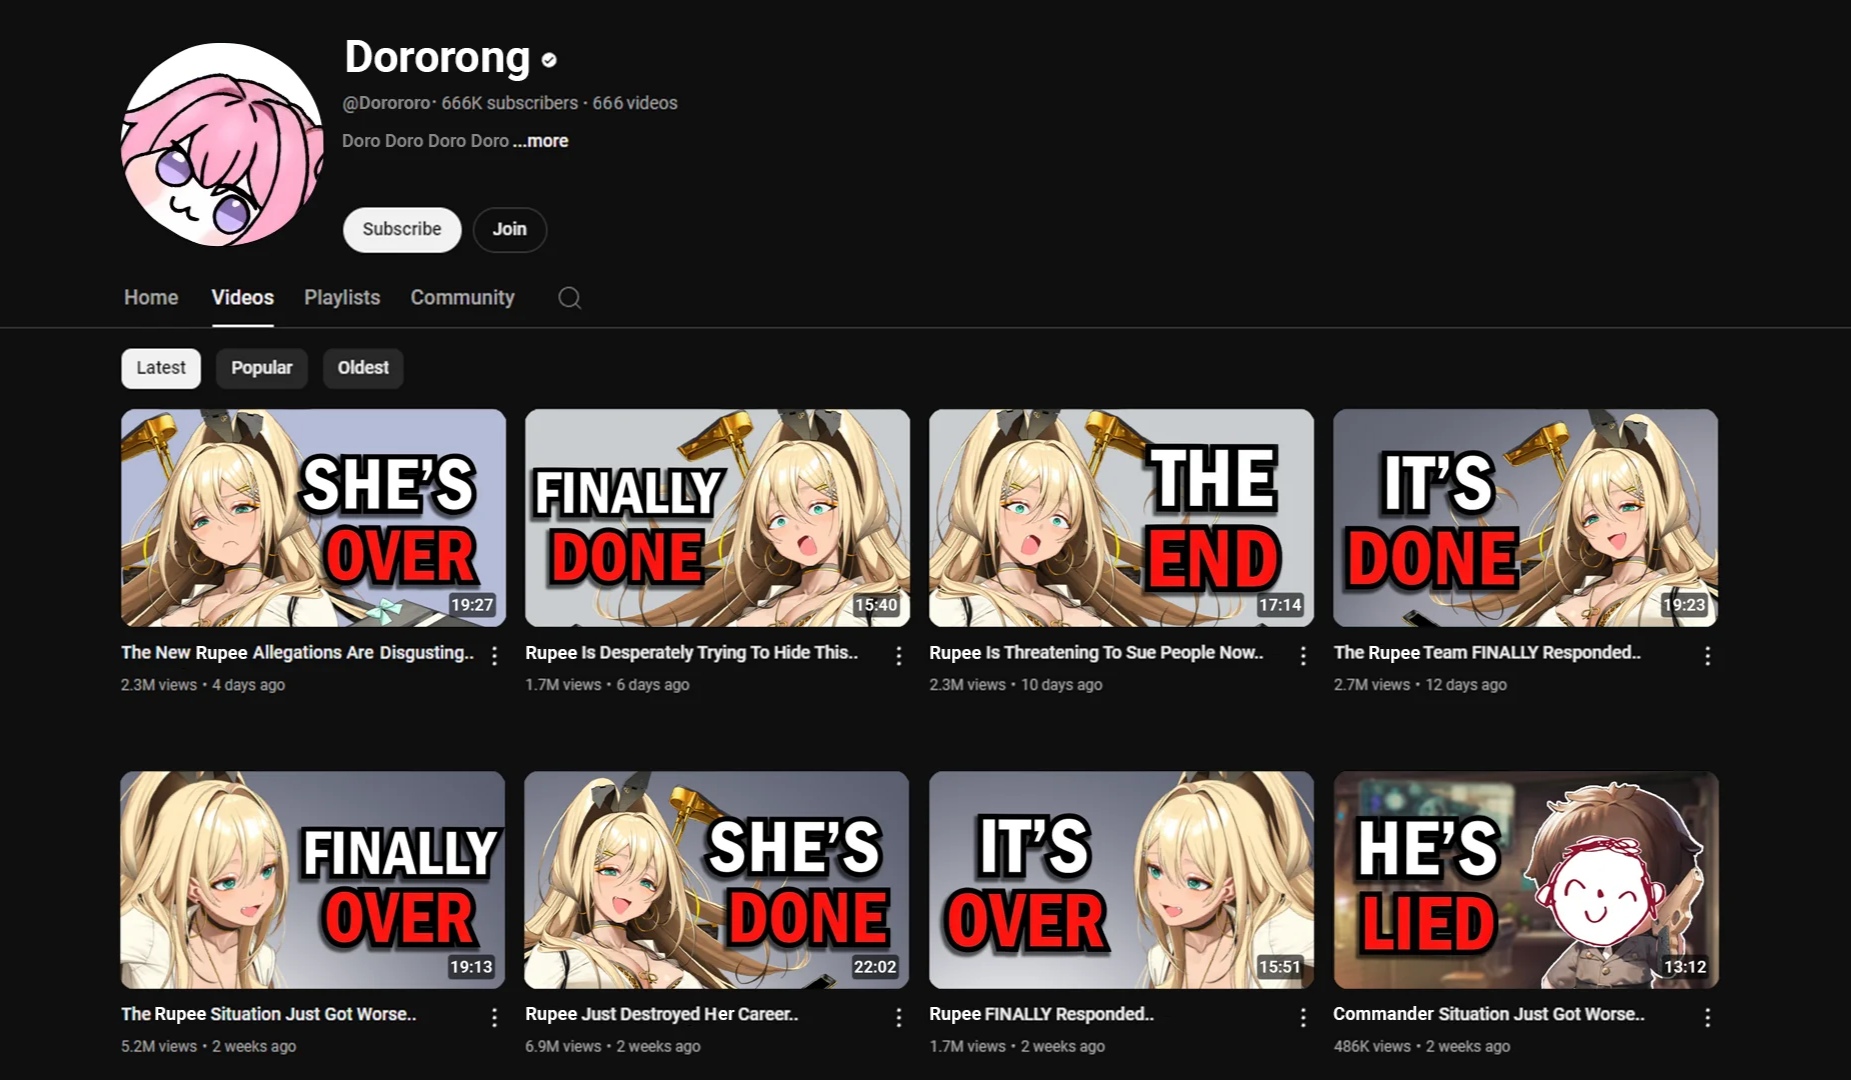Click the '666K subscribers' count text
1851x1080 pixels.
click(x=510, y=103)
